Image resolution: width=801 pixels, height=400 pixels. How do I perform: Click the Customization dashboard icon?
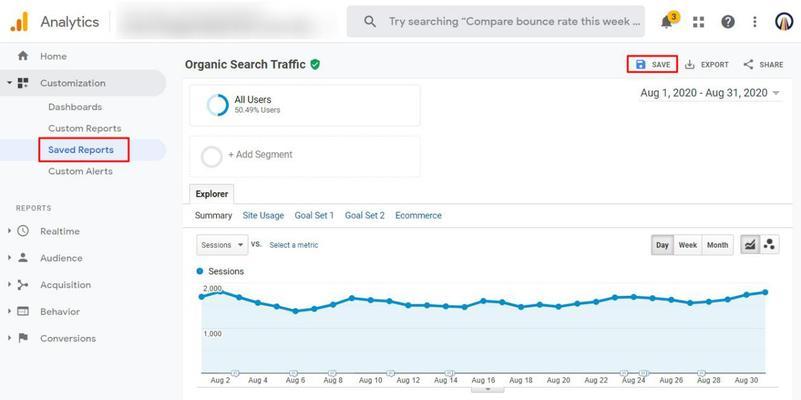point(23,83)
